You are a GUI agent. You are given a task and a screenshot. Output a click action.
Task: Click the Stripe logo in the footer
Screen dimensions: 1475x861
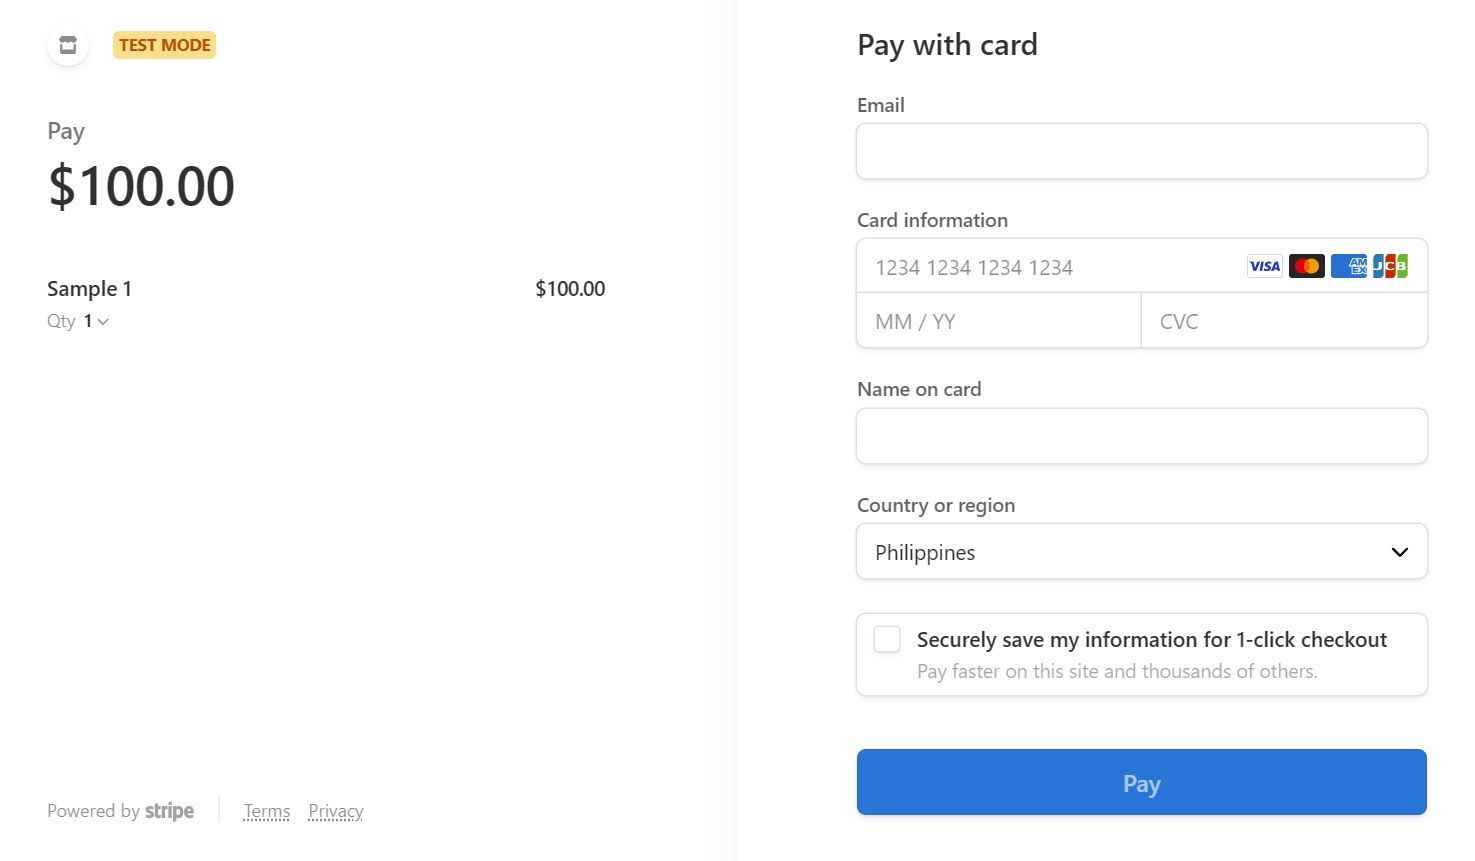170,810
